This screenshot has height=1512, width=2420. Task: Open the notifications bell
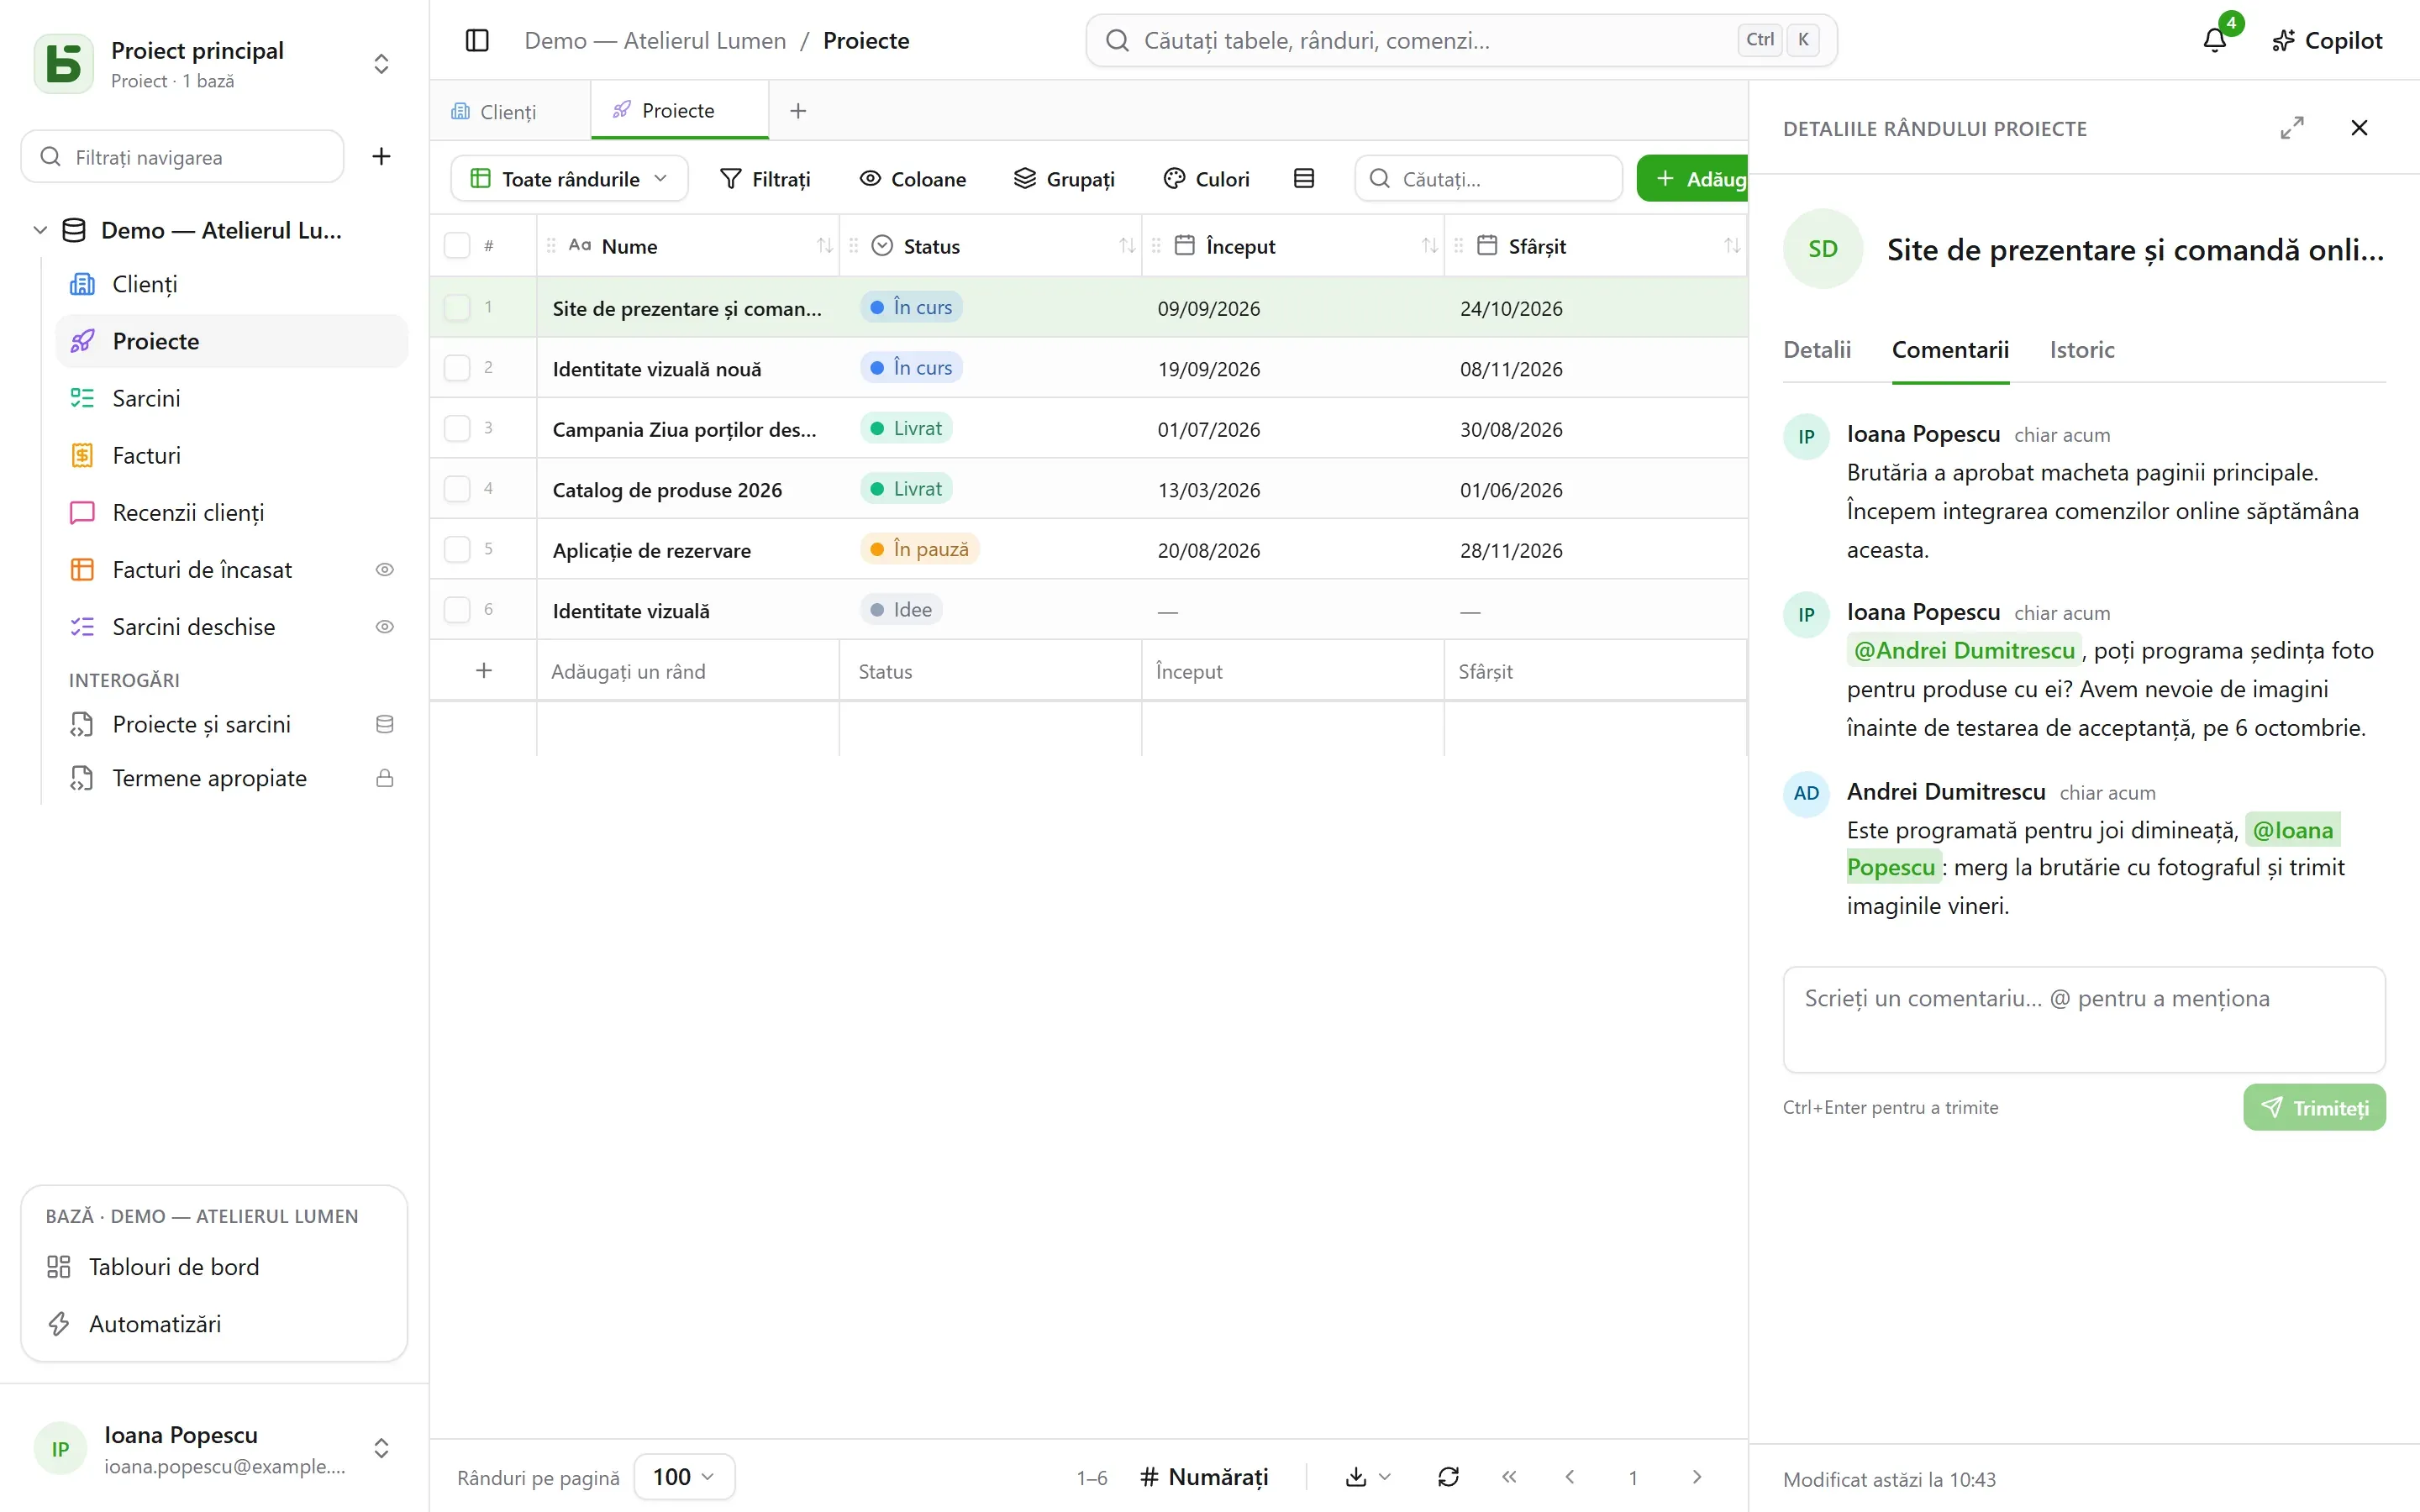click(2214, 41)
